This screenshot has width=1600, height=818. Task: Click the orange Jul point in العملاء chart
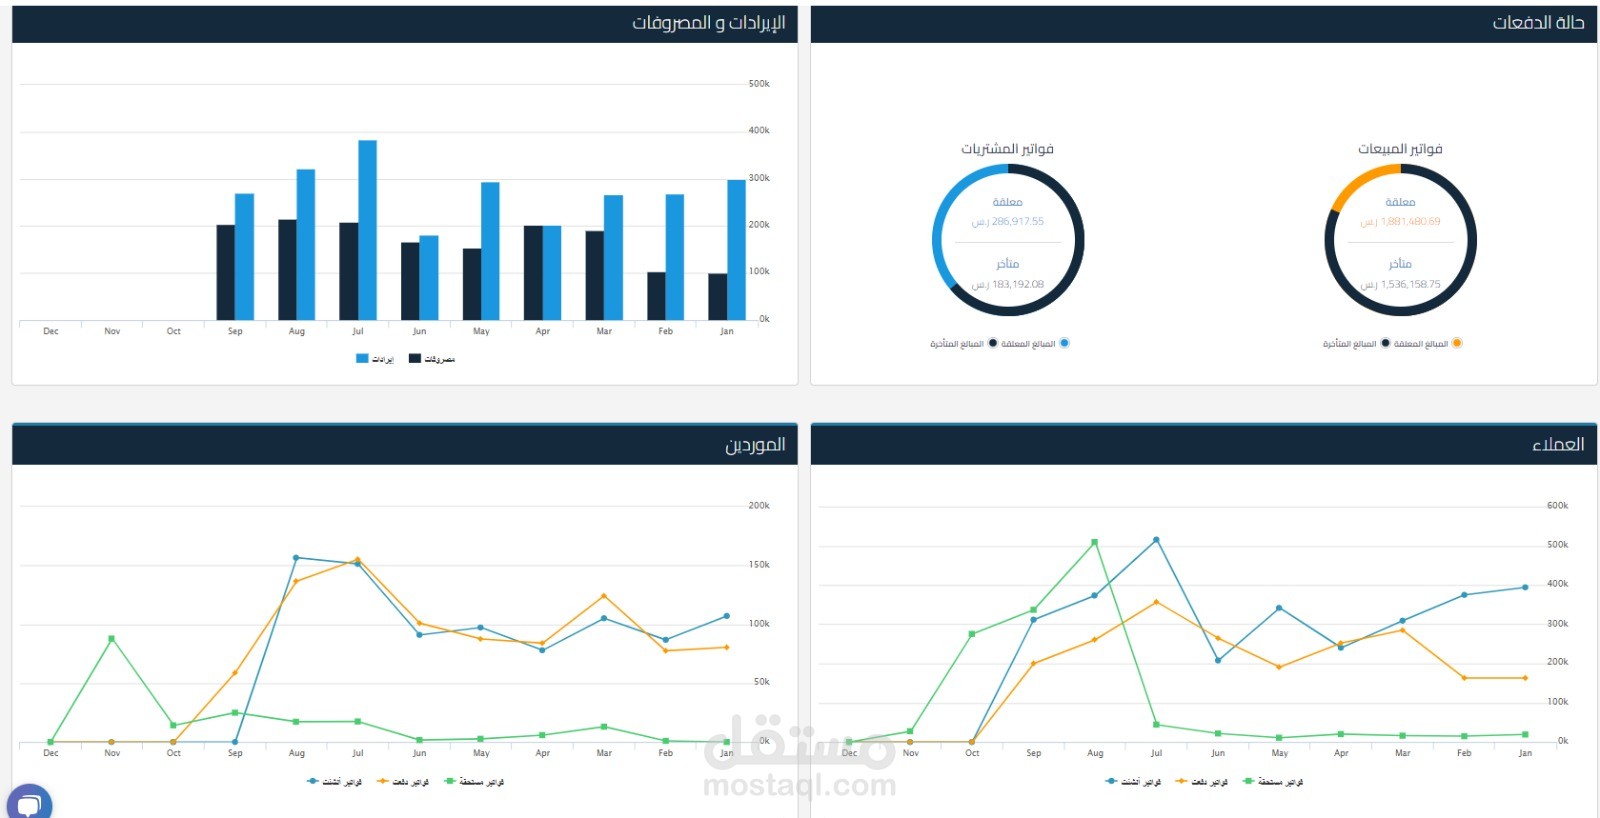click(1157, 602)
